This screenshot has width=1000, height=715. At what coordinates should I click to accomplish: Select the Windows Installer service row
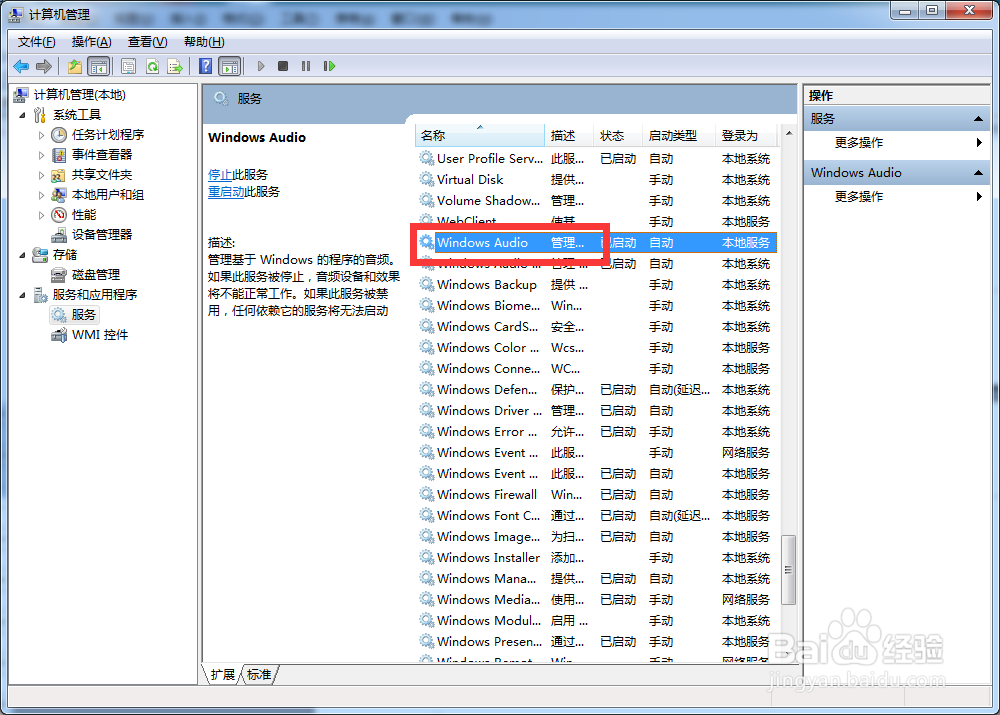[x=597, y=557]
